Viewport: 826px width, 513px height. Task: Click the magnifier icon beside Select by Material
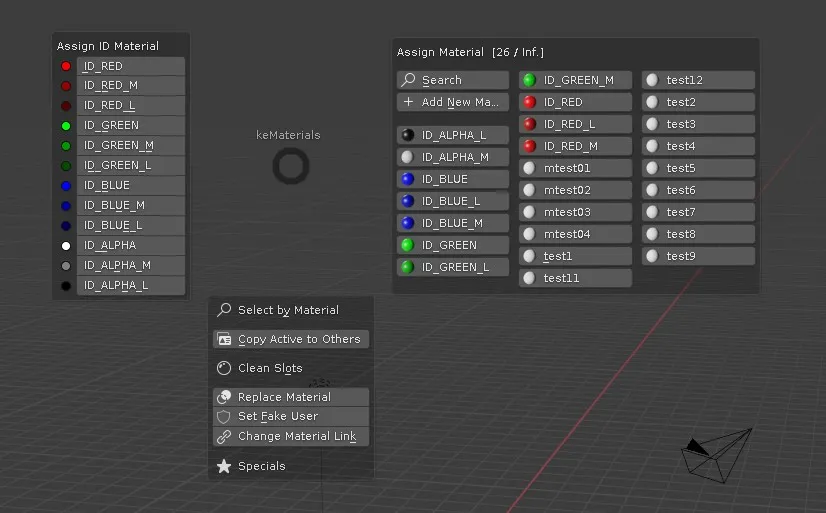(224, 310)
